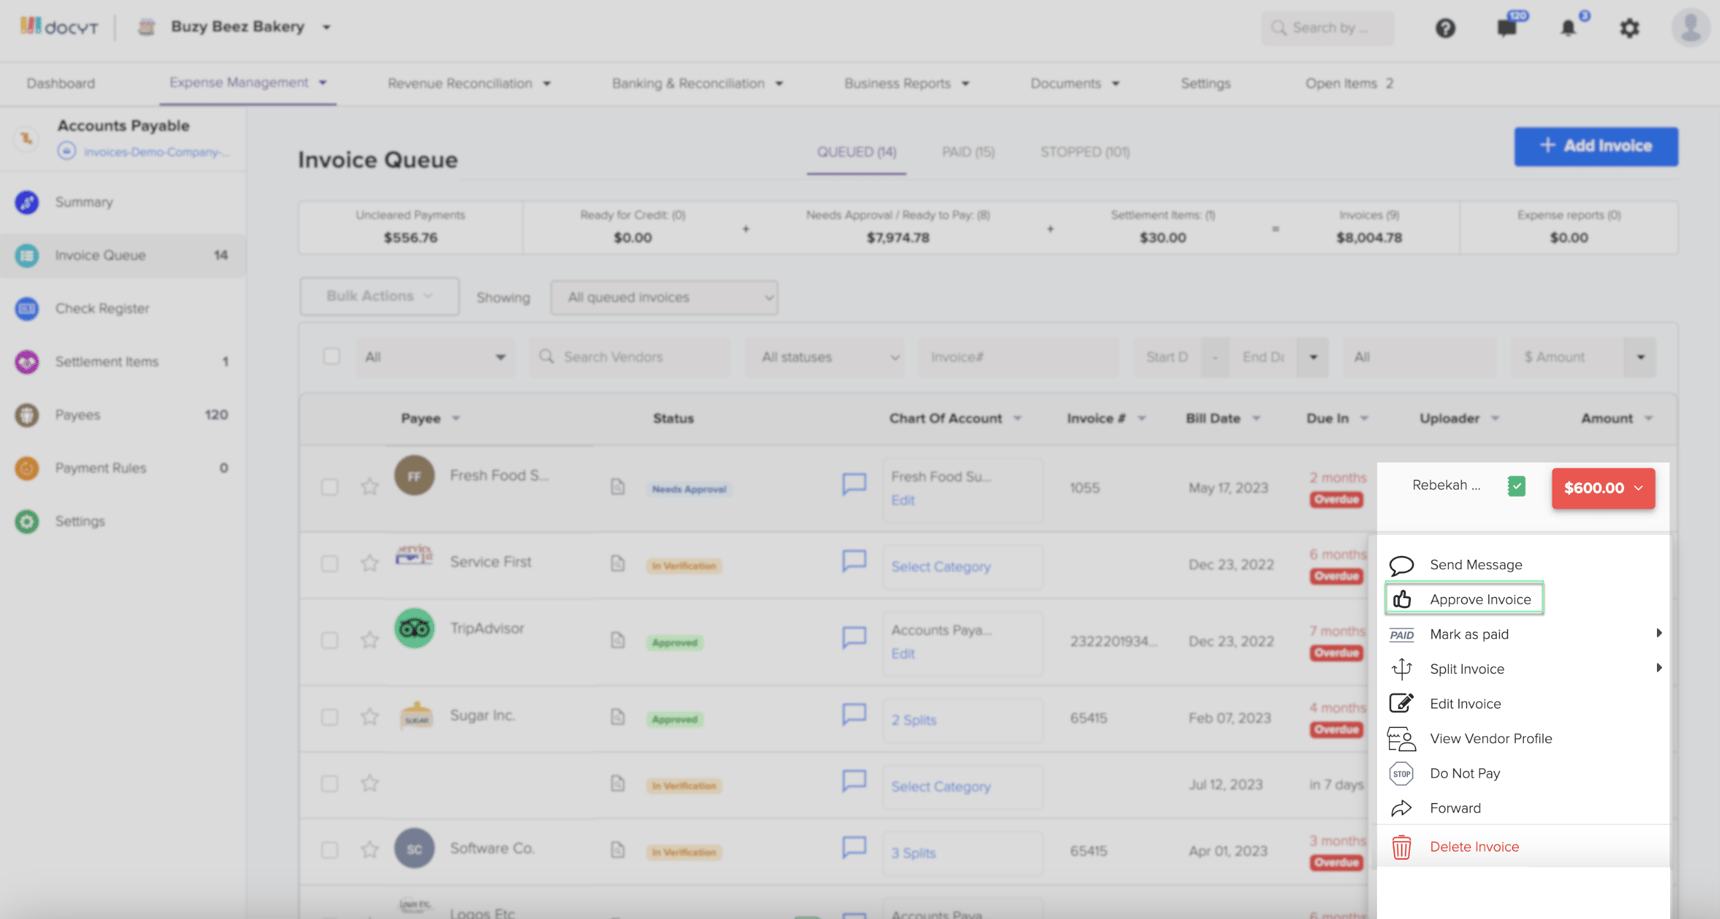
Task: Open the messages inbox icon
Action: coord(1507,28)
